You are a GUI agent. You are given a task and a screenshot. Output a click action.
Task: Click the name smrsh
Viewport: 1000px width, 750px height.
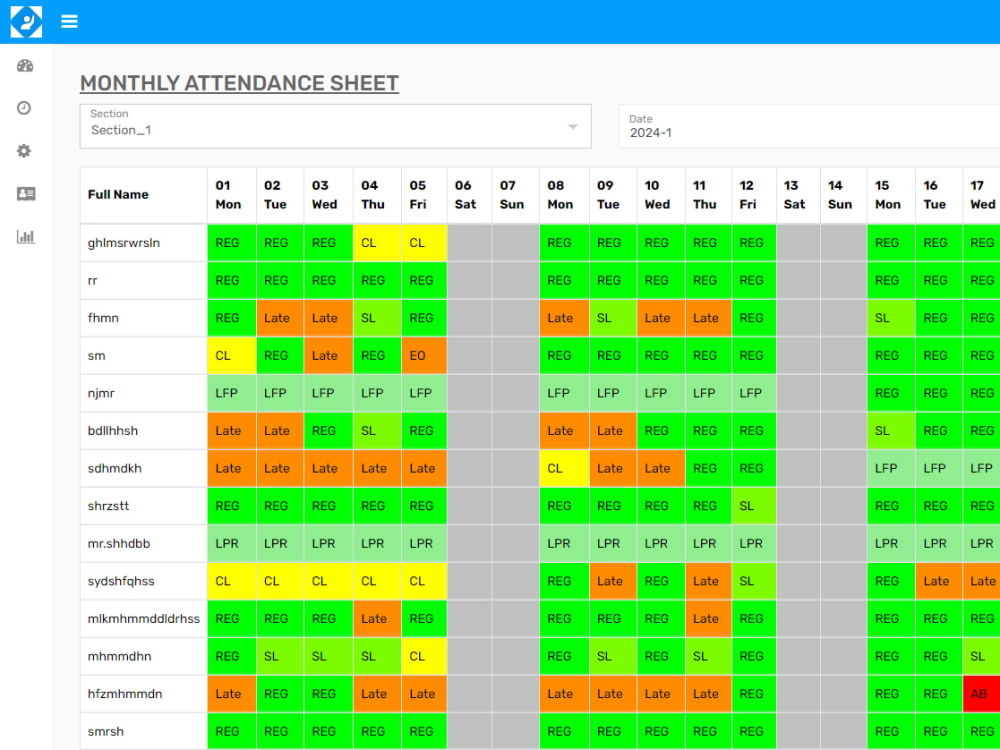click(x=106, y=732)
